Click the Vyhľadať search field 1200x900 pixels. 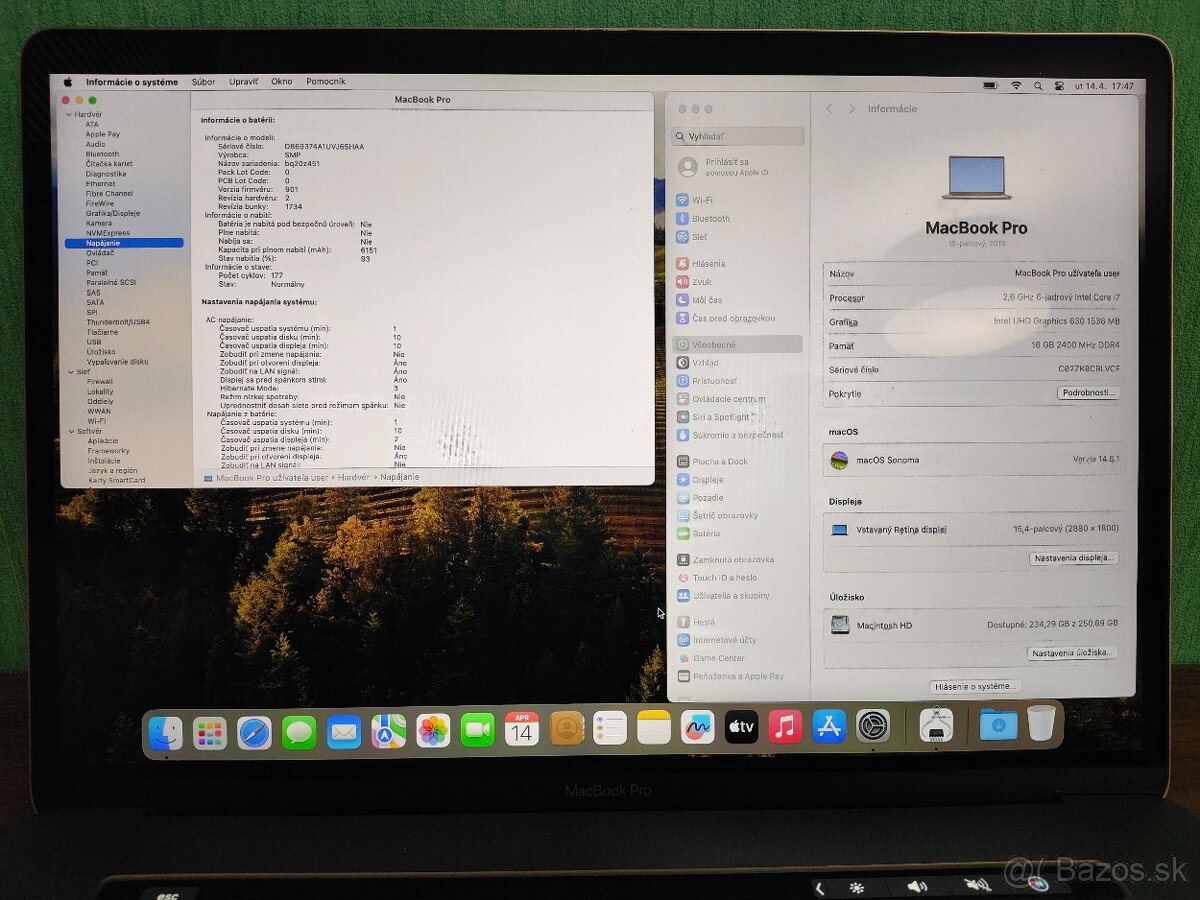(x=738, y=135)
